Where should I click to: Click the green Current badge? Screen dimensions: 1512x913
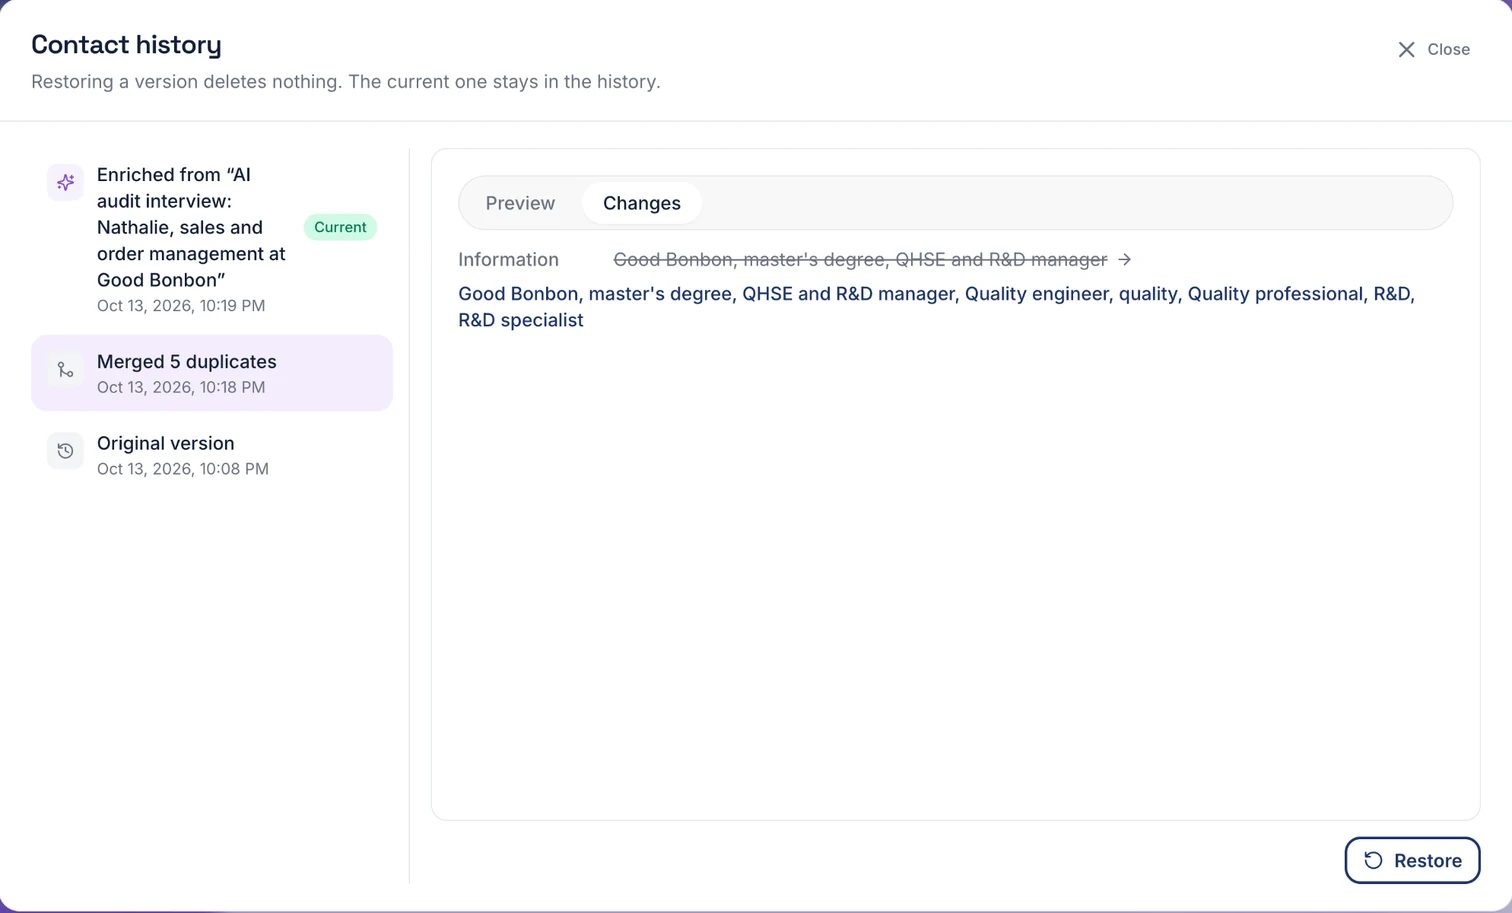click(x=340, y=227)
